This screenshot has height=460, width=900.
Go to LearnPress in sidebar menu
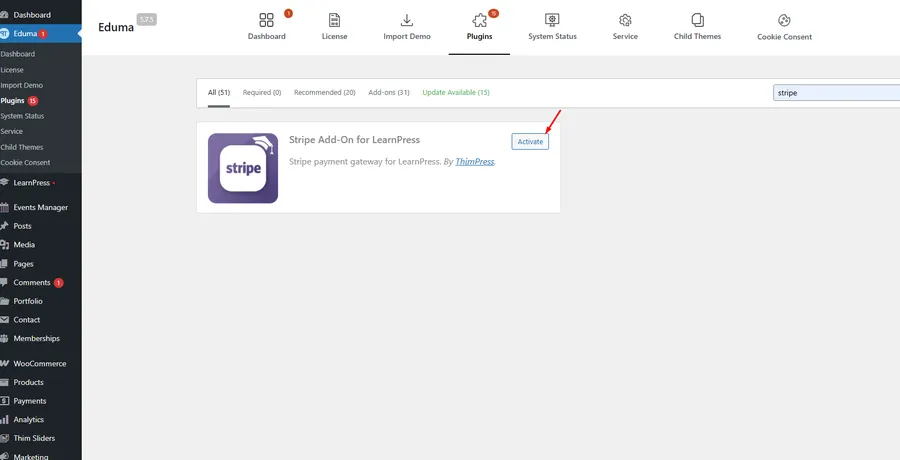pyautogui.click(x=32, y=183)
